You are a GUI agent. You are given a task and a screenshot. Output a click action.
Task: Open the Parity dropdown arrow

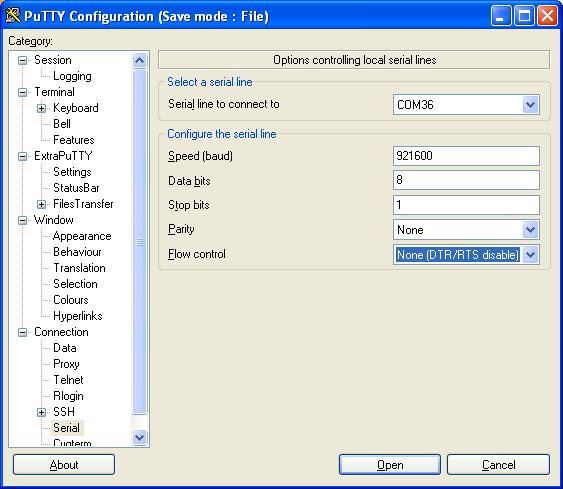[x=530, y=229]
